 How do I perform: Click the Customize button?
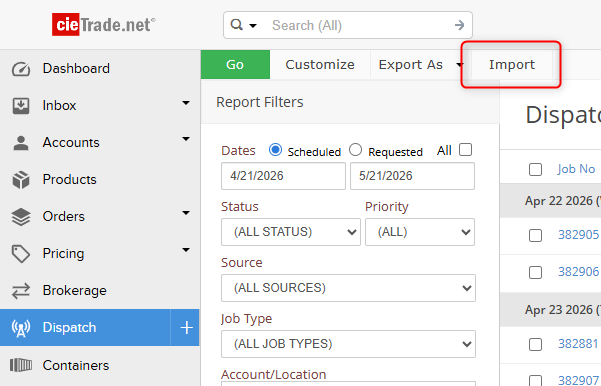[320, 64]
